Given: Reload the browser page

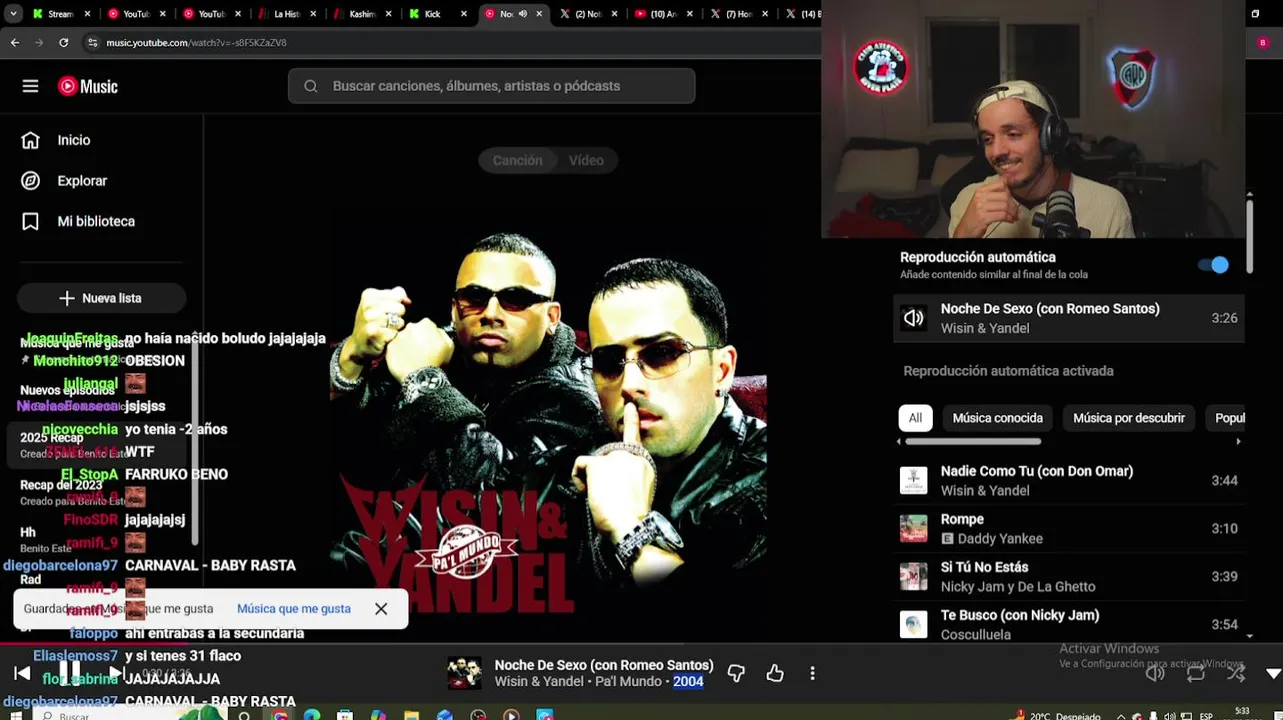Looking at the screenshot, I should coord(64,43).
